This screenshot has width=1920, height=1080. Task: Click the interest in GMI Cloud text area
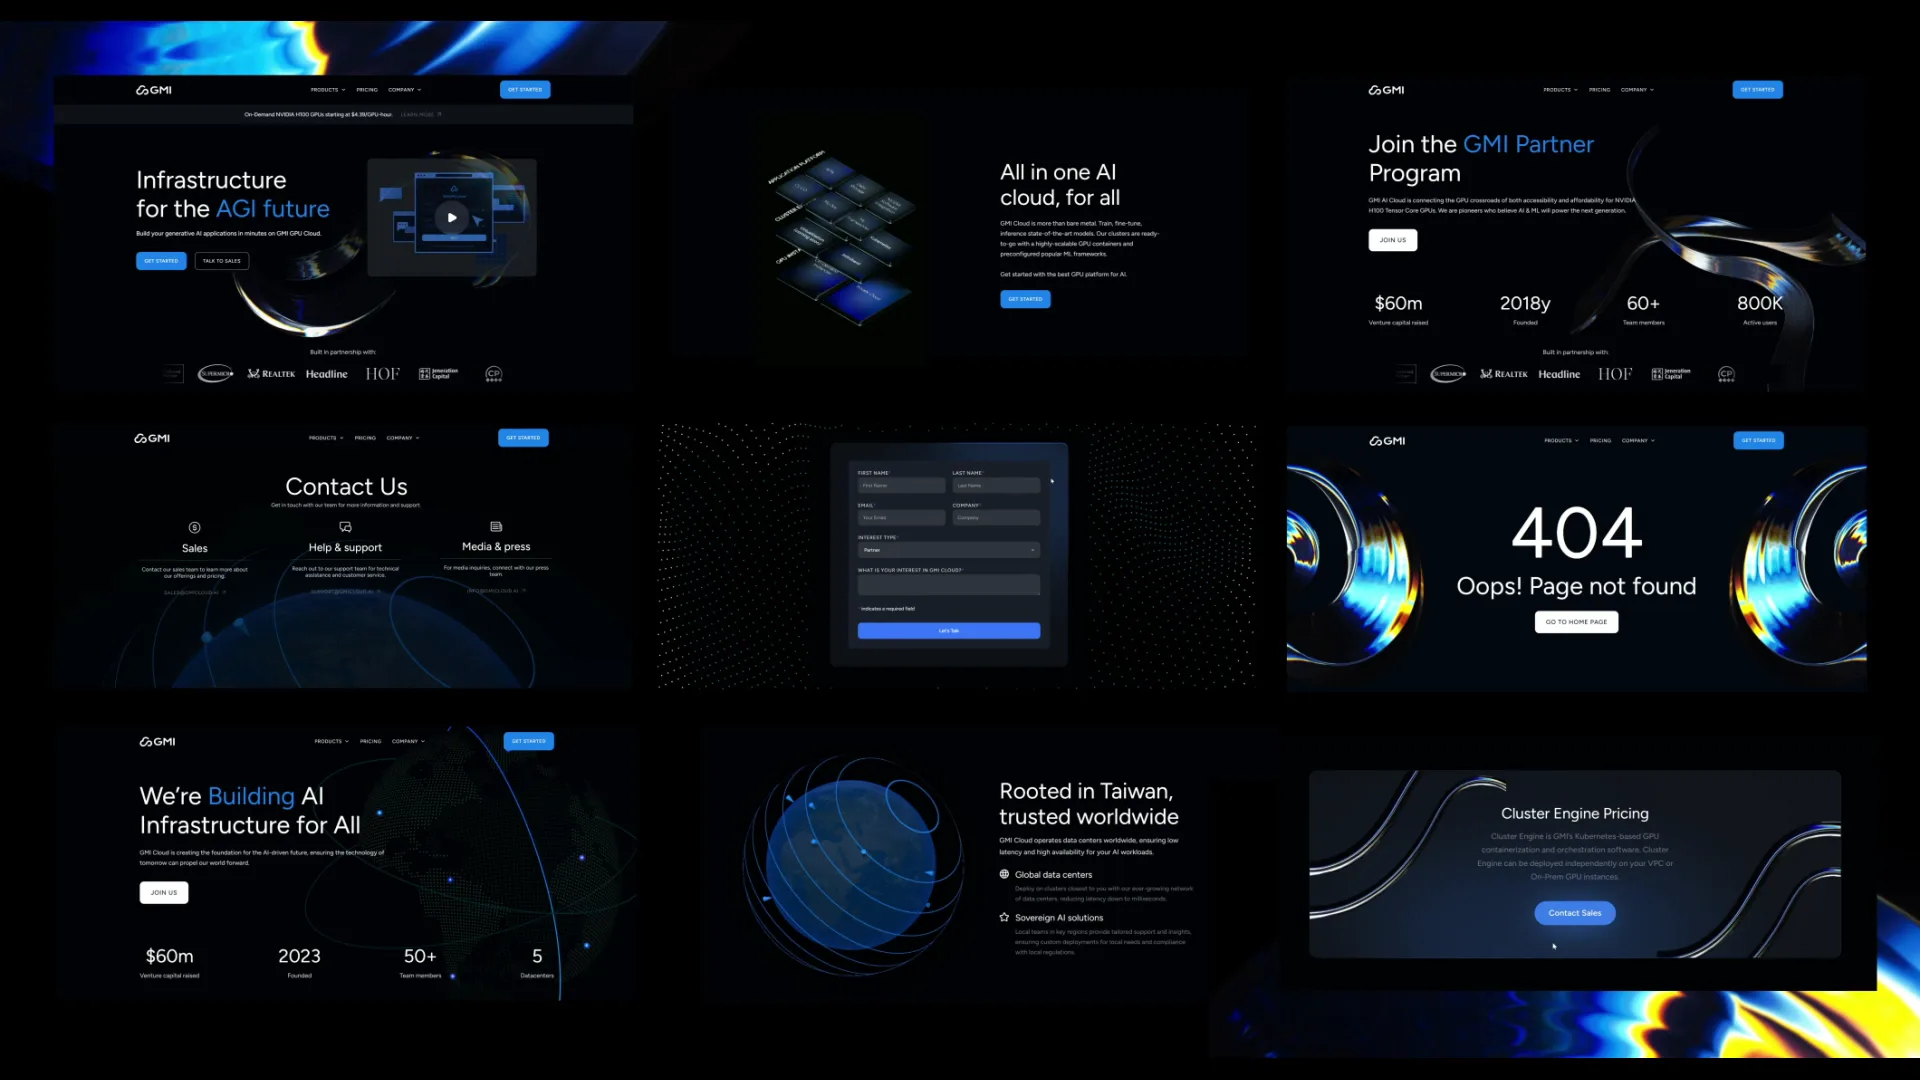click(x=949, y=585)
